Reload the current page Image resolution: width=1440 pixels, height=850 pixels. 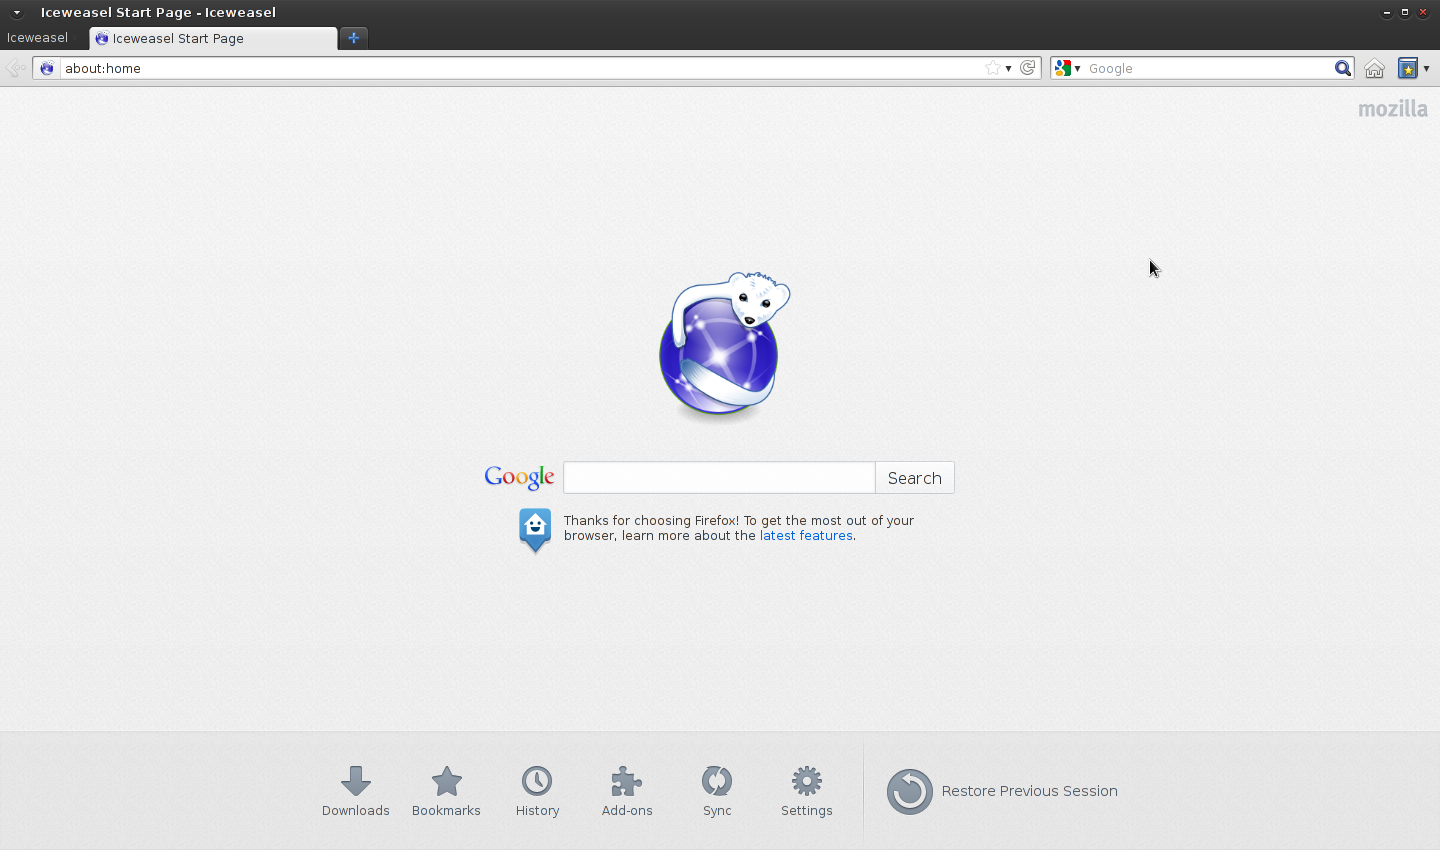pyautogui.click(x=1027, y=68)
